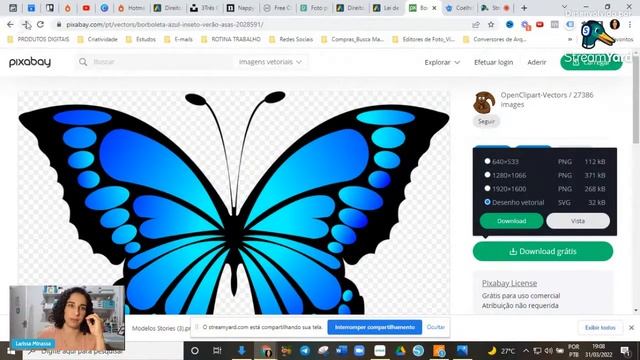Image resolution: width=640 pixels, height=360 pixels.
Task: Open the Chrome tab search chevron
Action: click(564, 7)
